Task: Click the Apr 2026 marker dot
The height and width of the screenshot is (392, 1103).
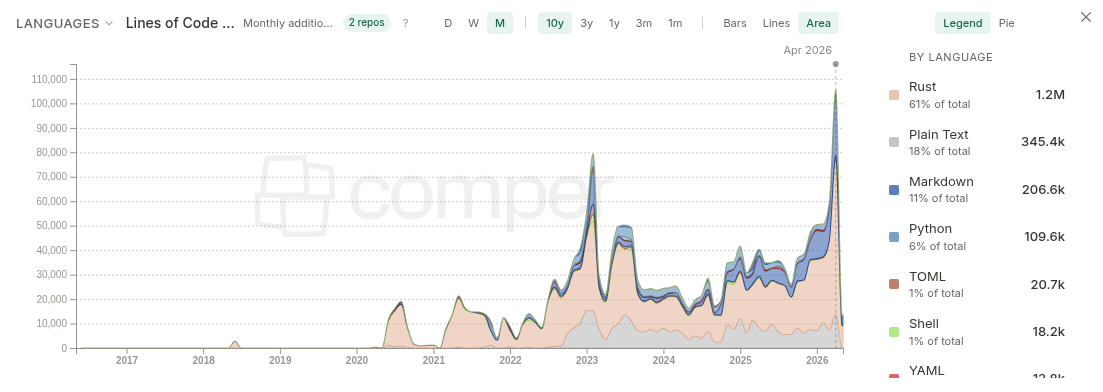Action: pyautogui.click(x=836, y=64)
